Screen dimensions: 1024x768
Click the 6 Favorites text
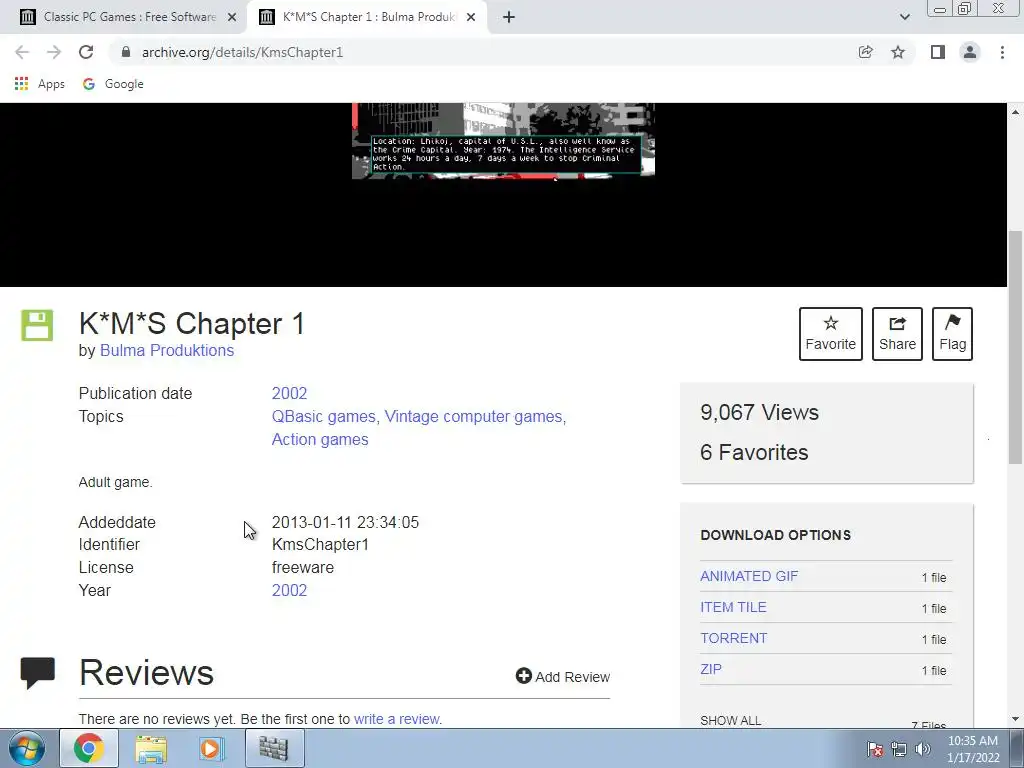[754, 452]
